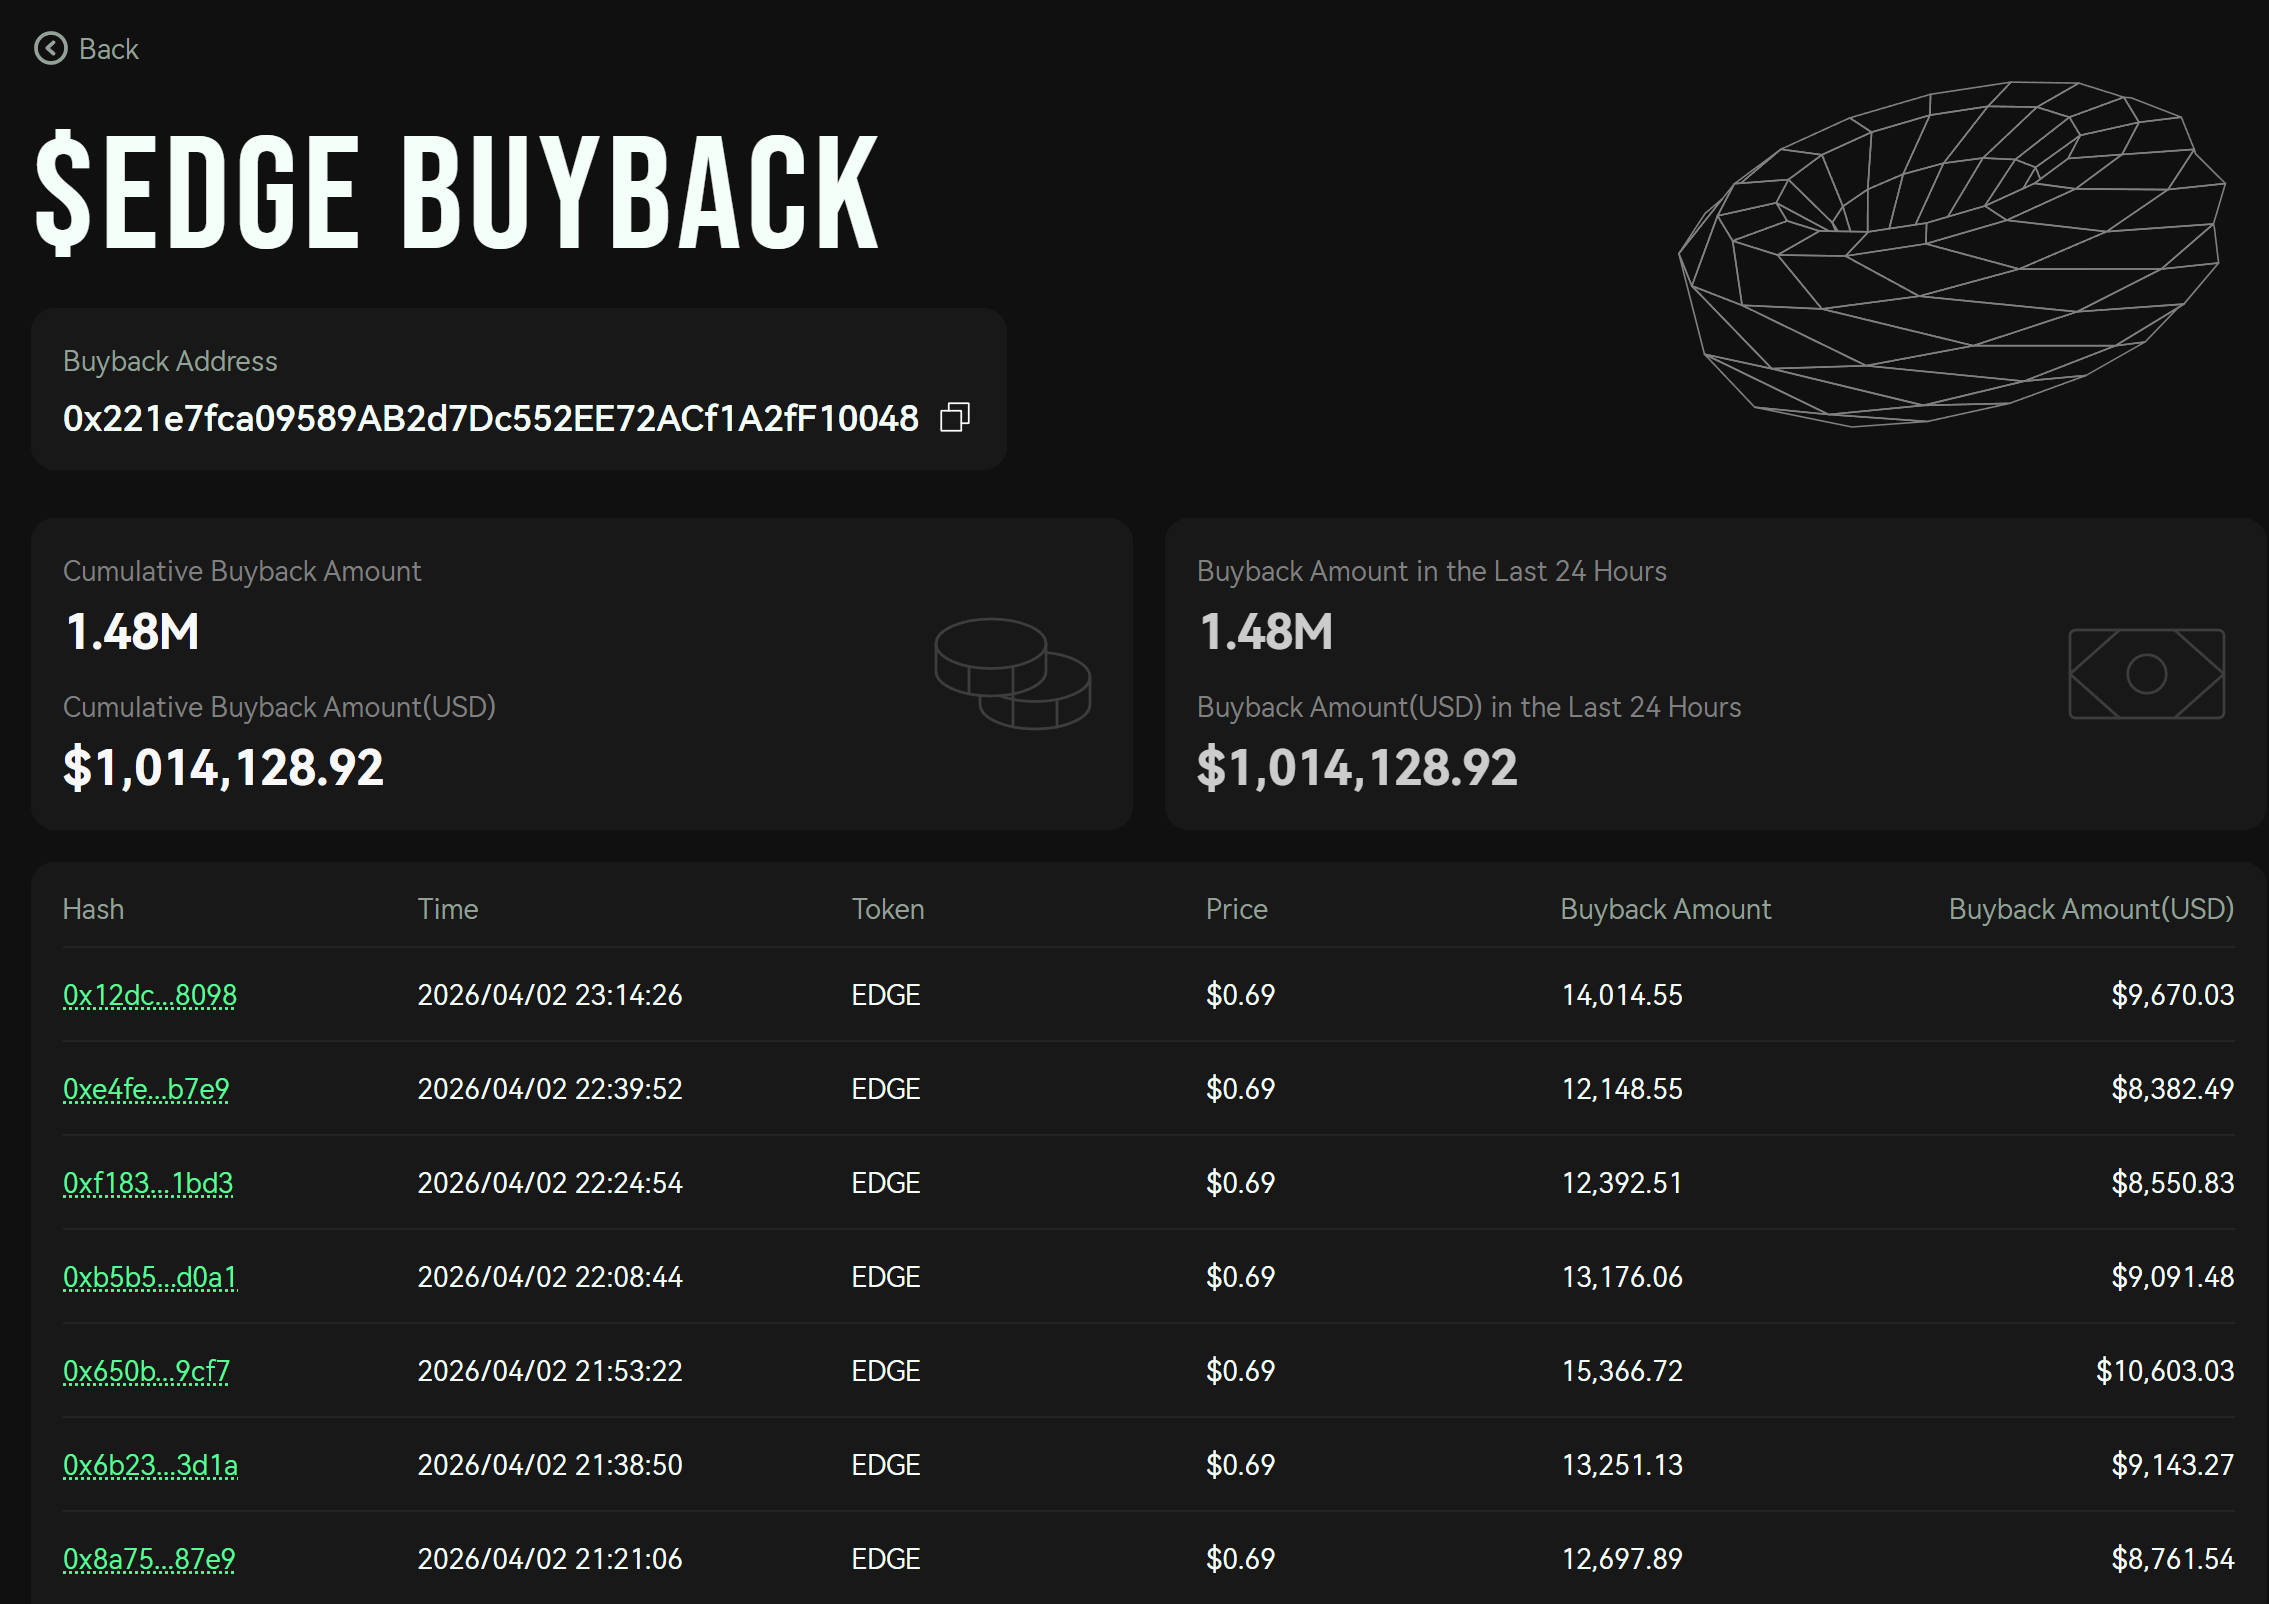The height and width of the screenshot is (1604, 2269).
Task: Click the cumulative USD value $1,014,128.92
Action: 223,768
